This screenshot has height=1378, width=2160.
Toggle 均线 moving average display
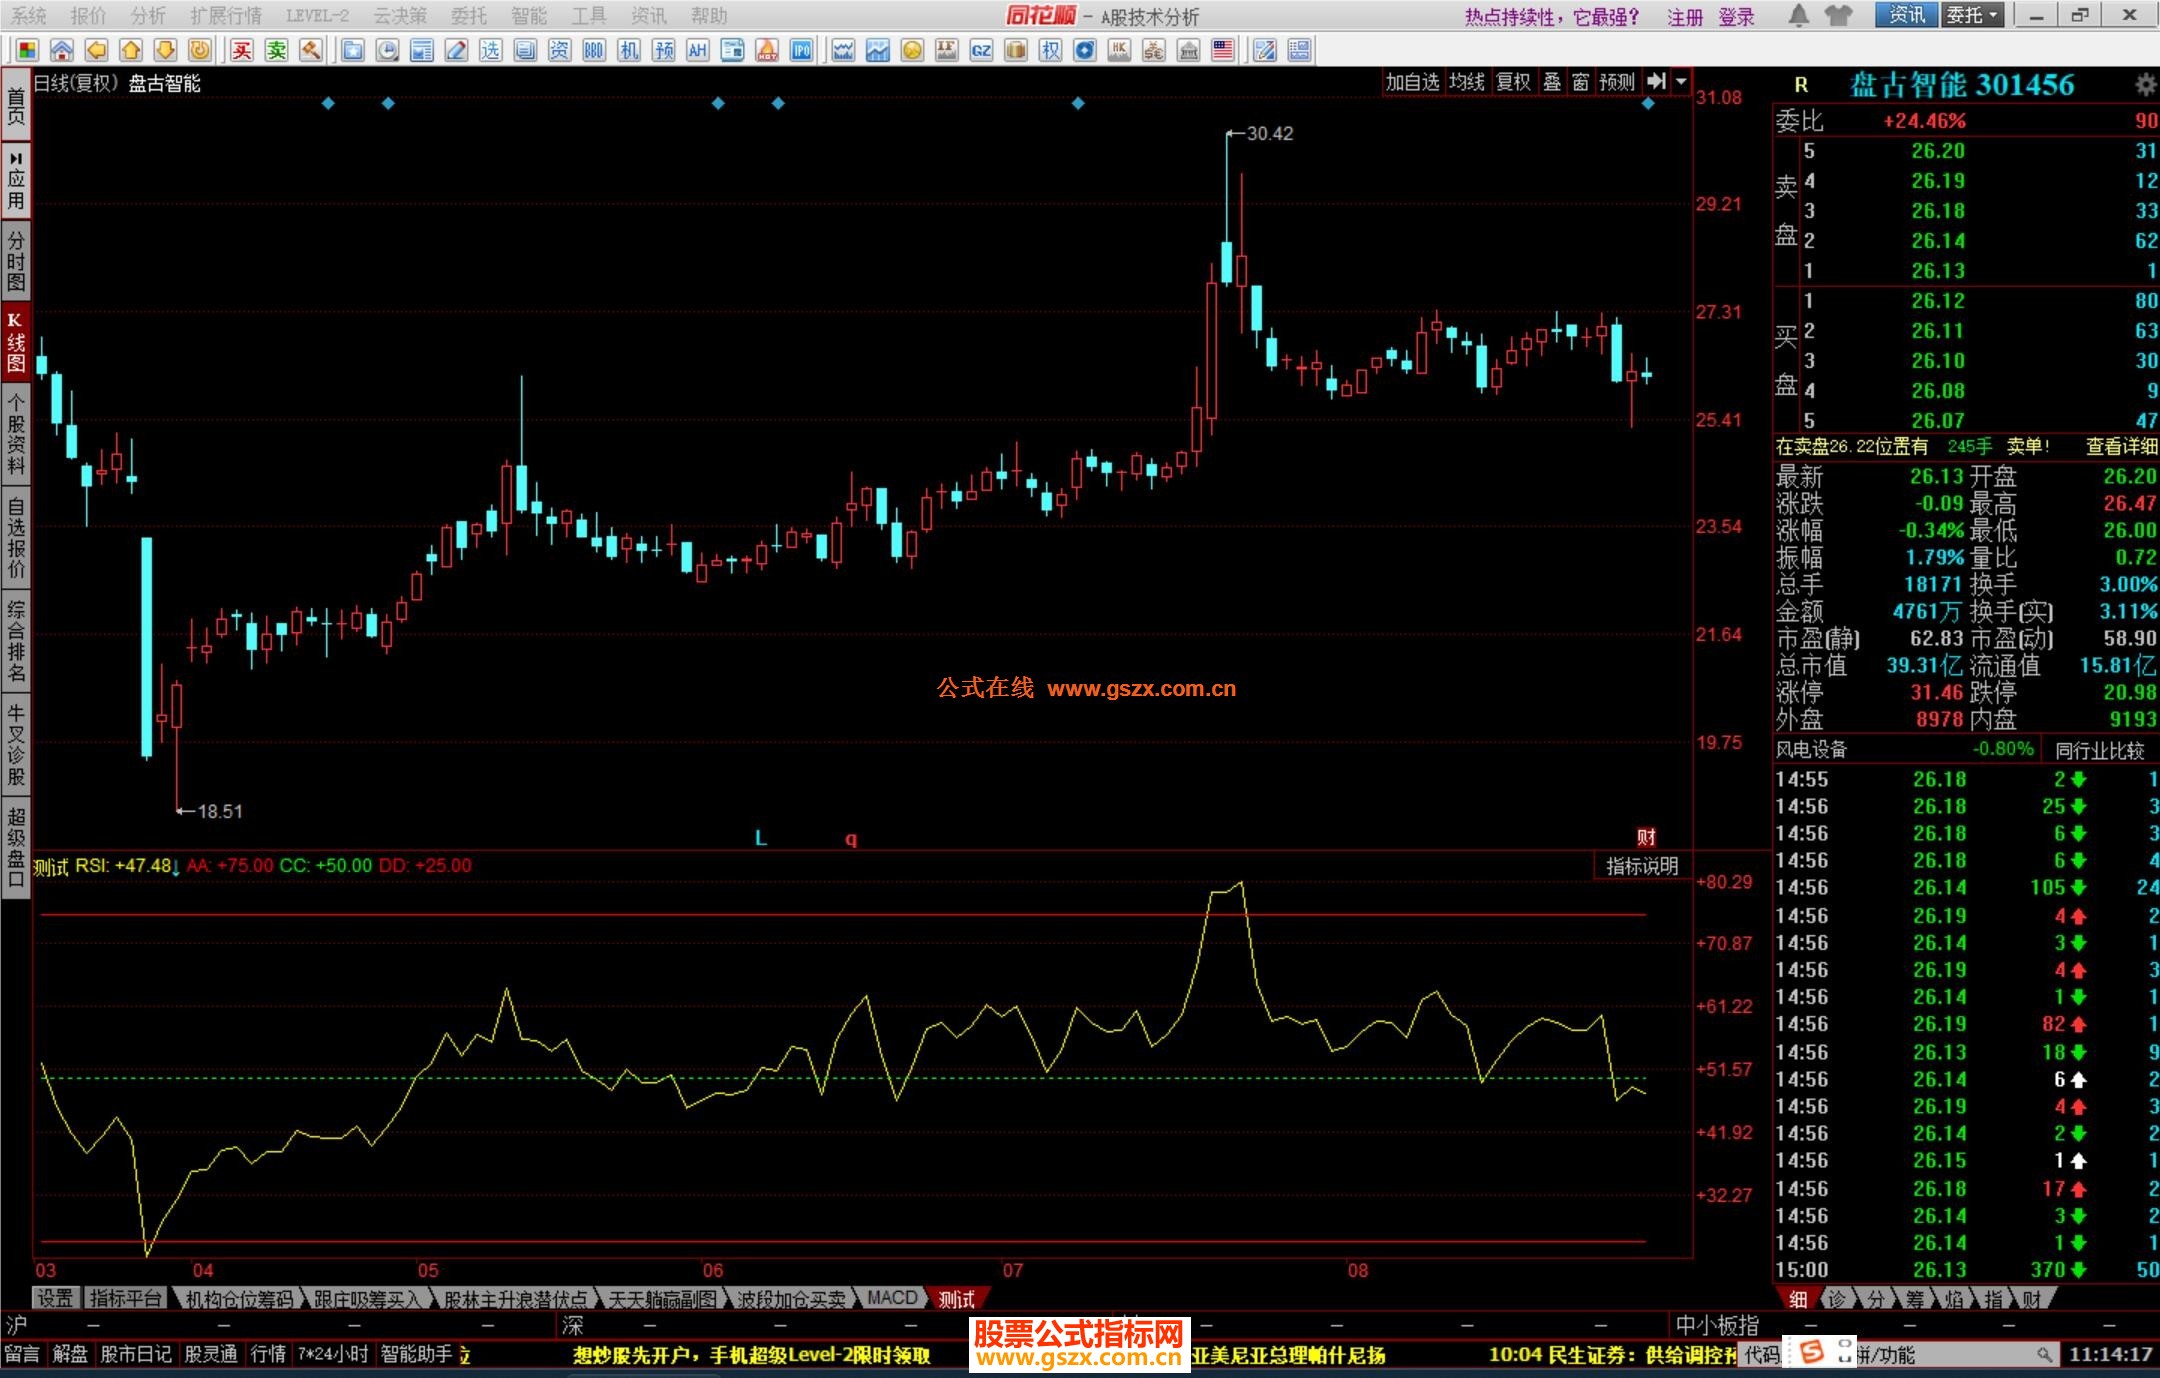(x=1466, y=82)
